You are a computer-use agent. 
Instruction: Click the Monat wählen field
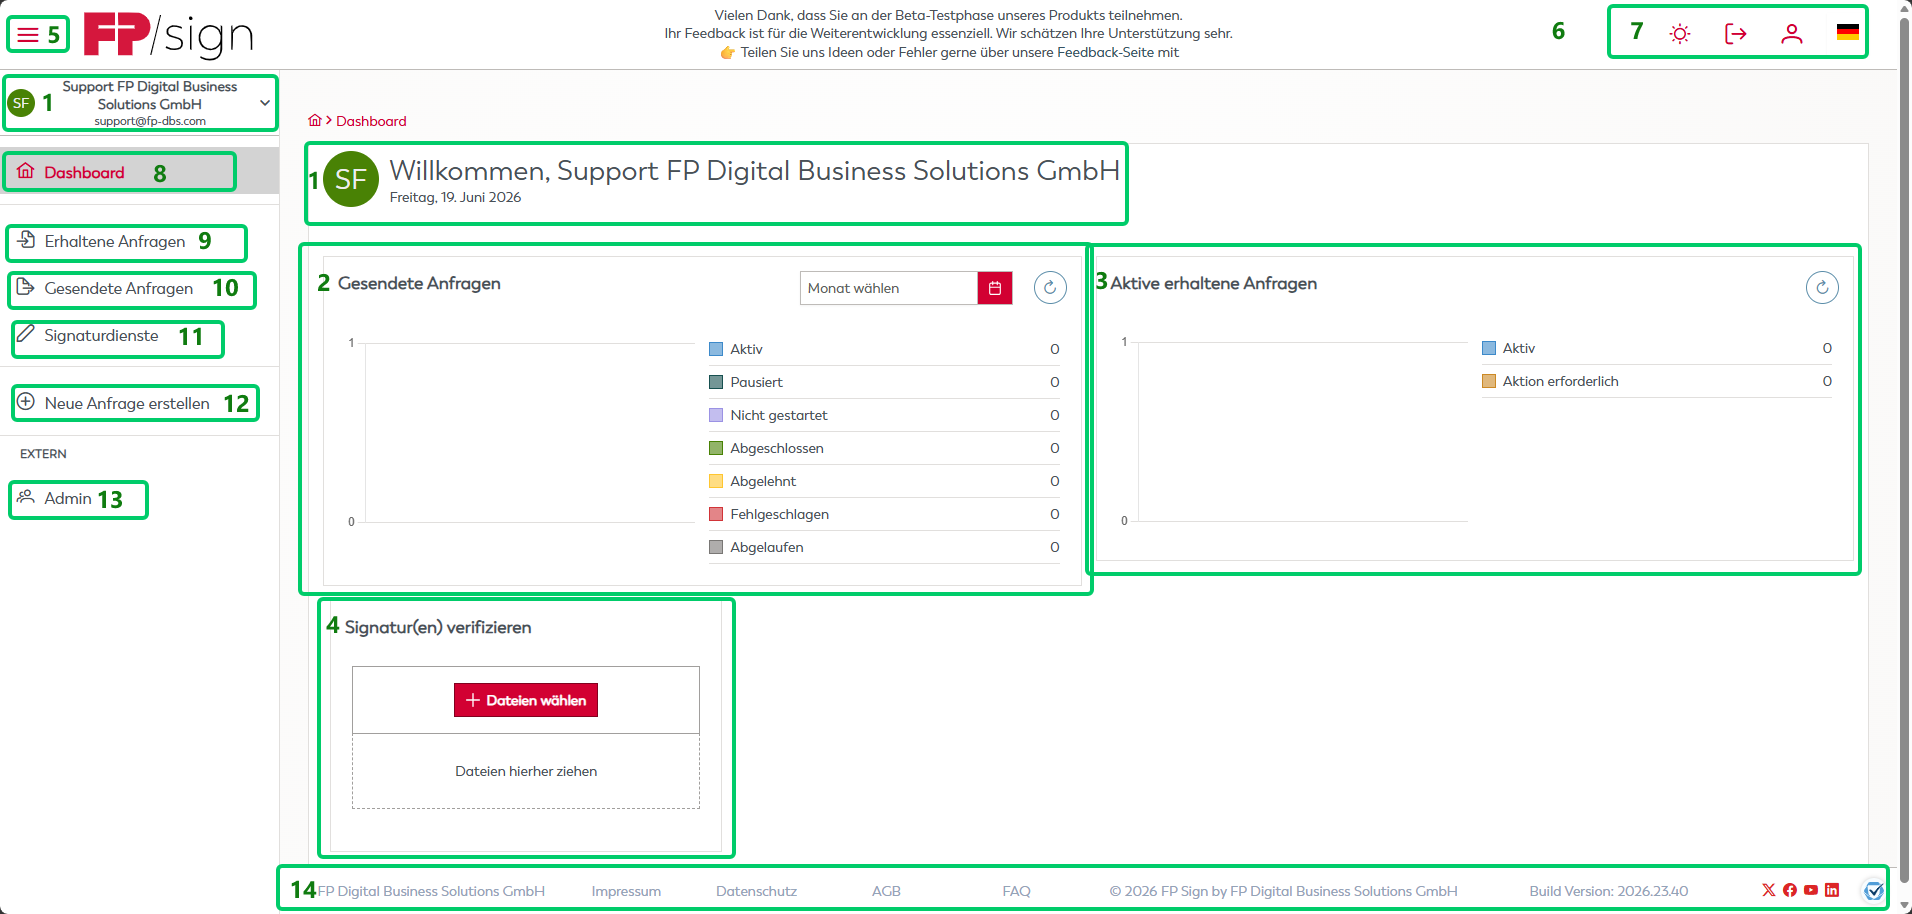(x=889, y=288)
